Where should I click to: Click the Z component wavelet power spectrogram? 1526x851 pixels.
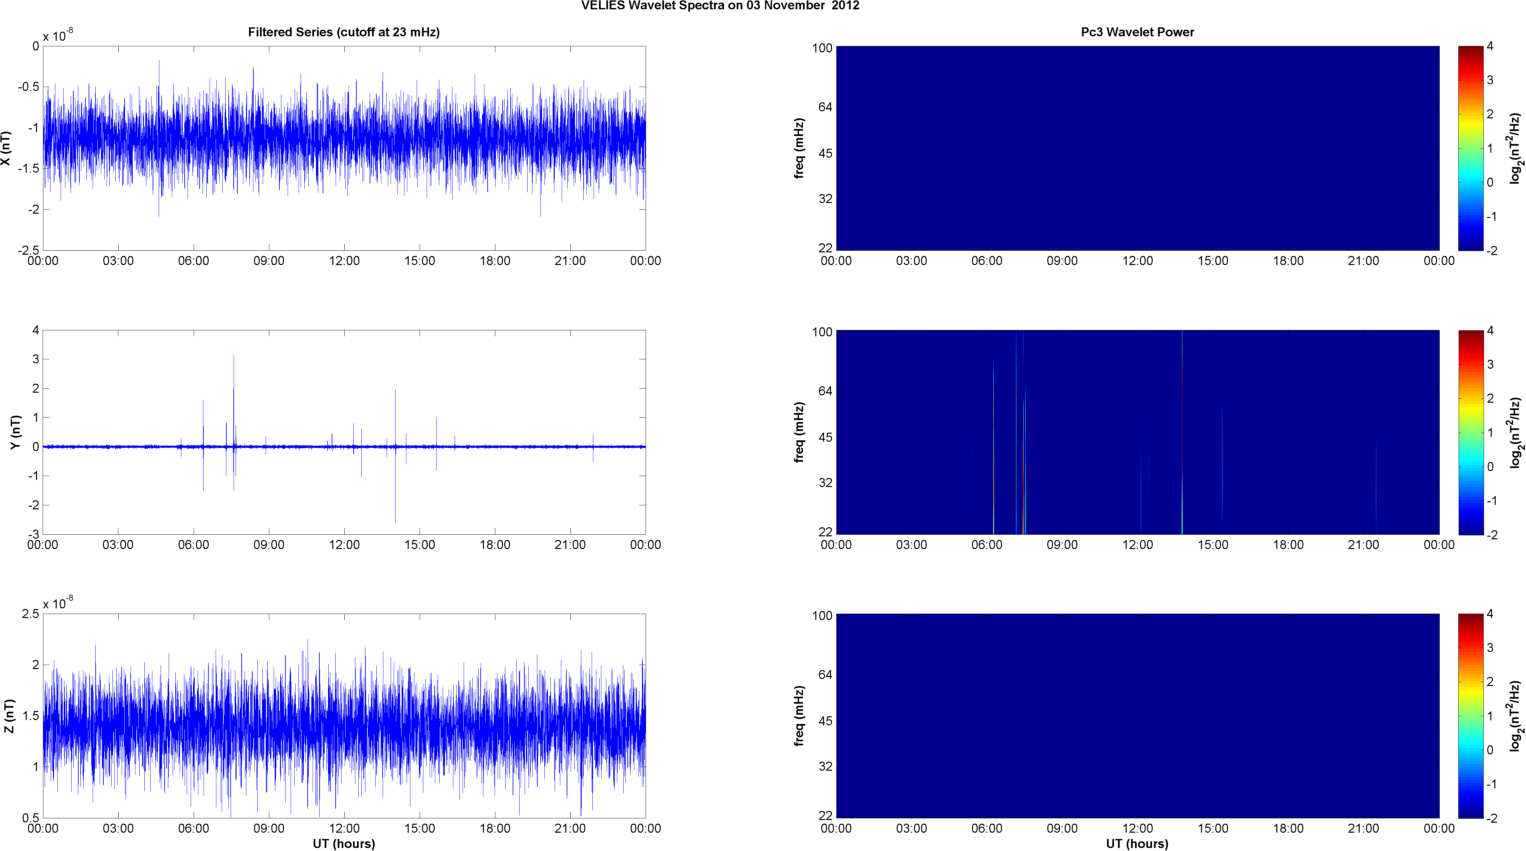[1137, 716]
